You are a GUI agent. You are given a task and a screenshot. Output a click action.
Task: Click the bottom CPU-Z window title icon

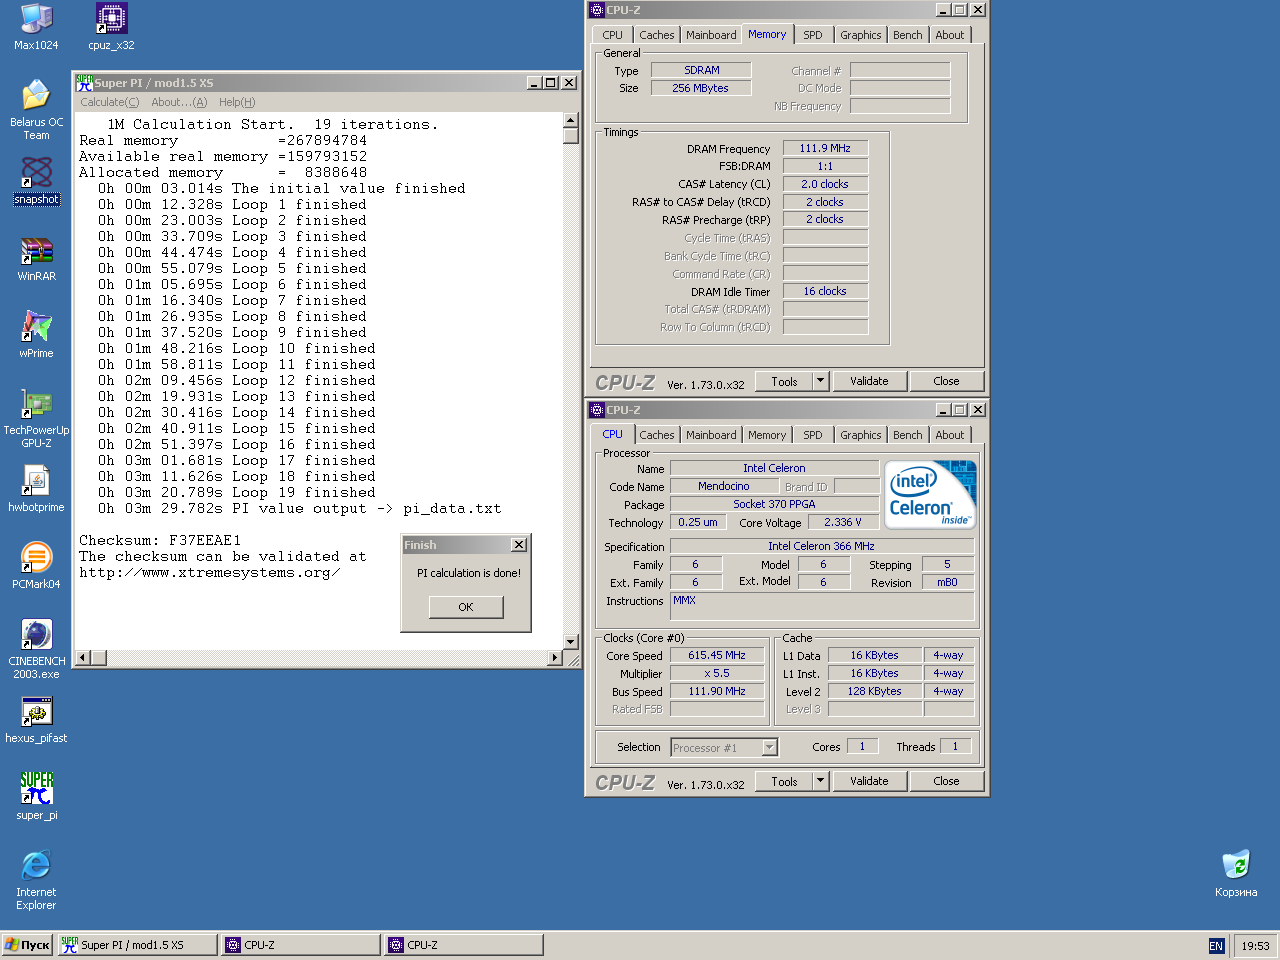coord(597,410)
